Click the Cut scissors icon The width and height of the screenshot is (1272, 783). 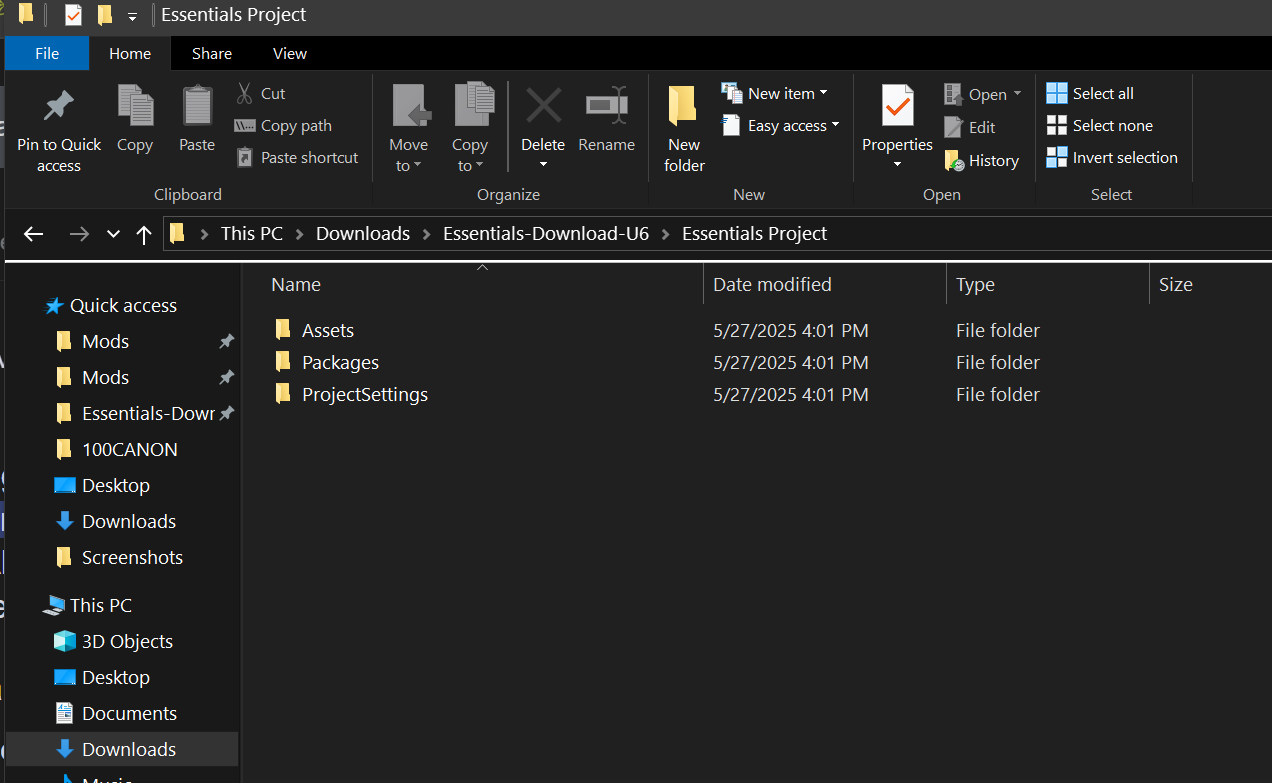pyautogui.click(x=245, y=93)
